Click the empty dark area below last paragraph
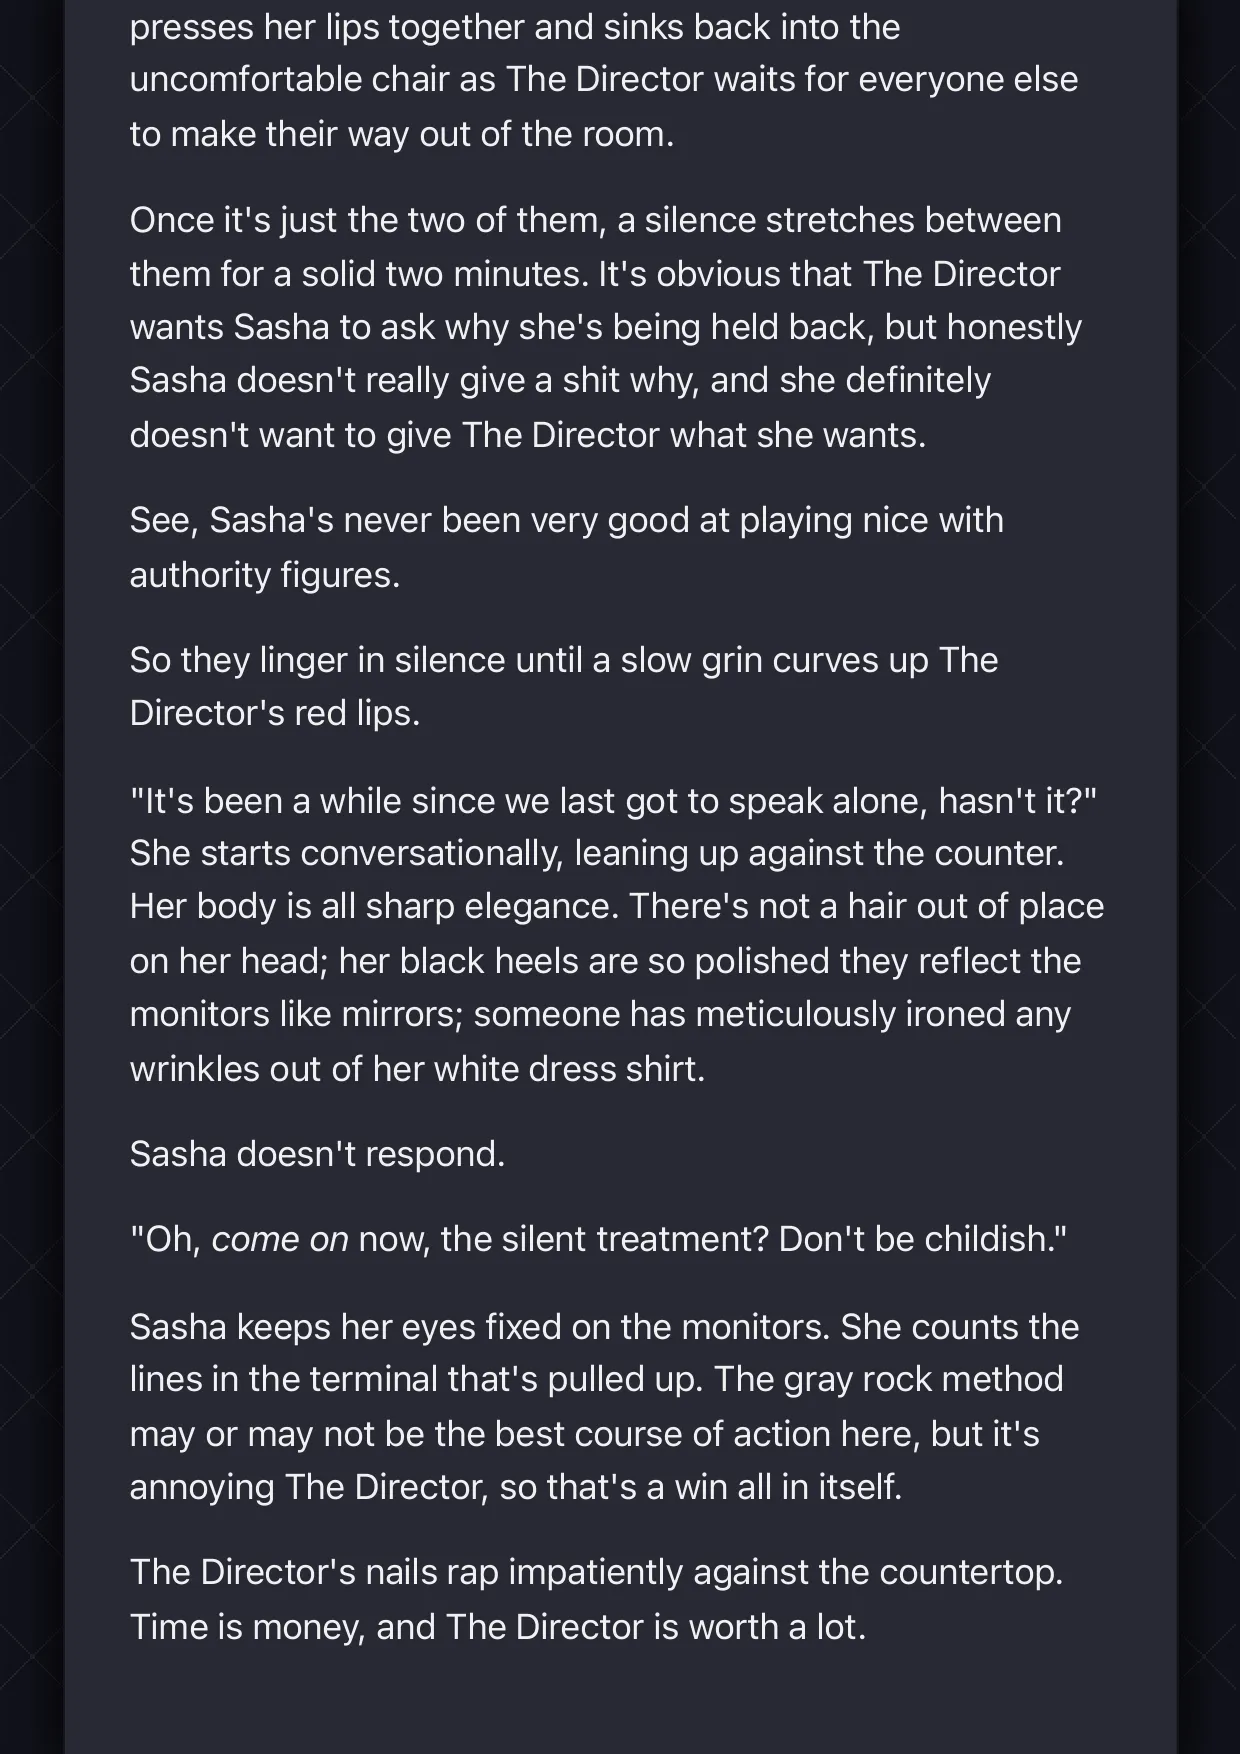This screenshot has height=1754, width=1240. (620, 1705)
